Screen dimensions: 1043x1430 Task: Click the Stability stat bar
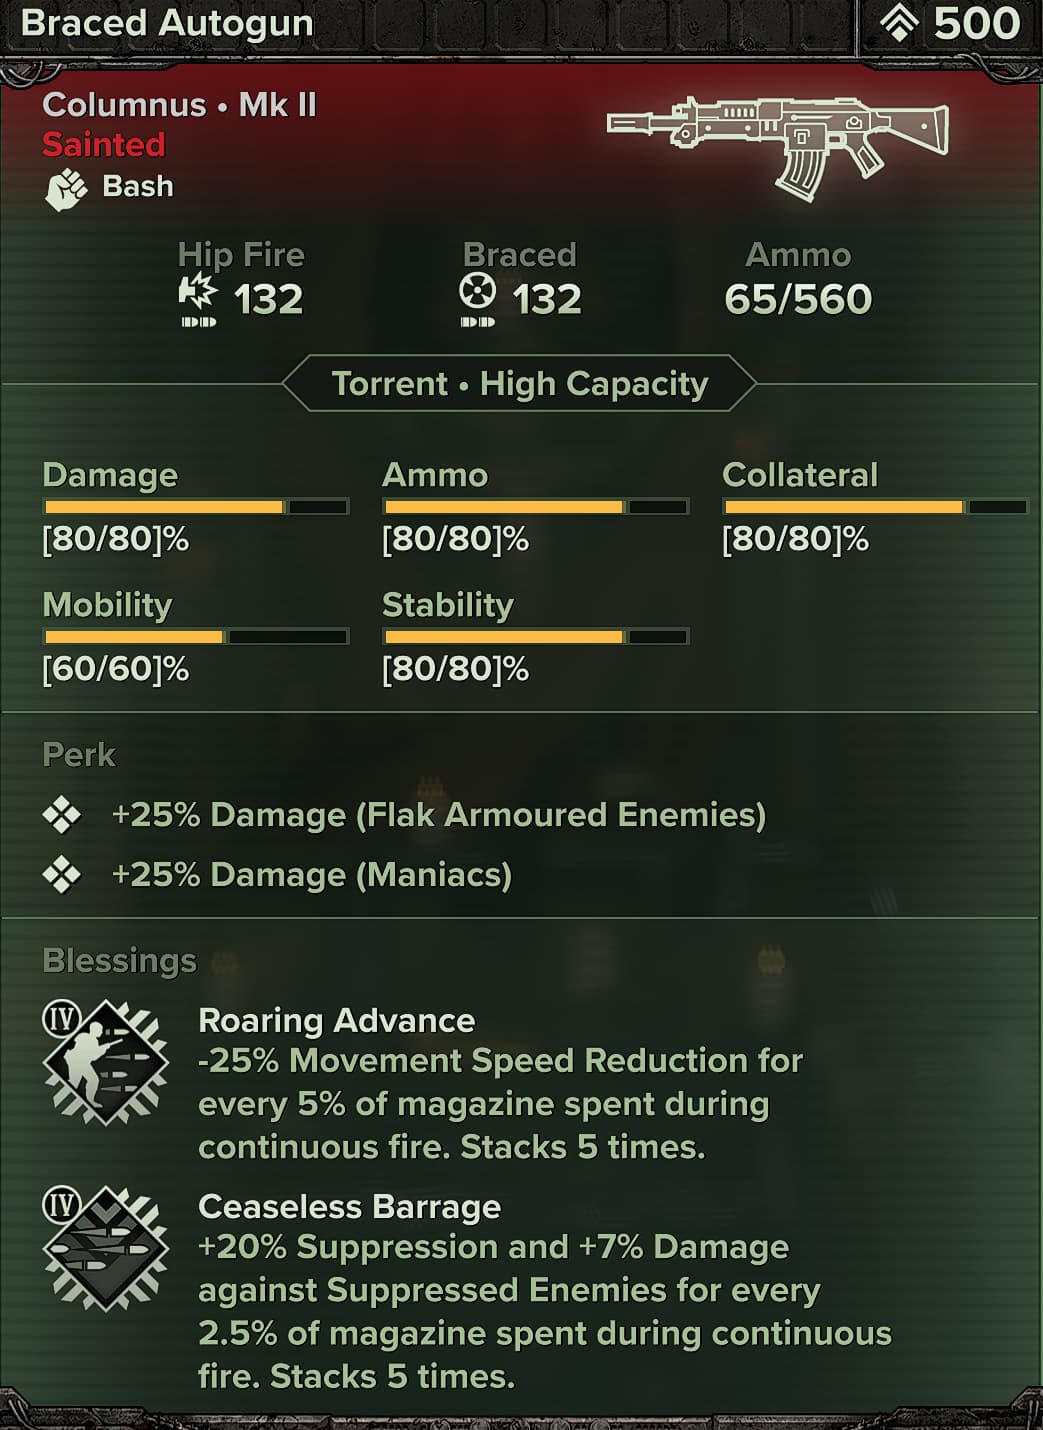(x=536, y=637)
